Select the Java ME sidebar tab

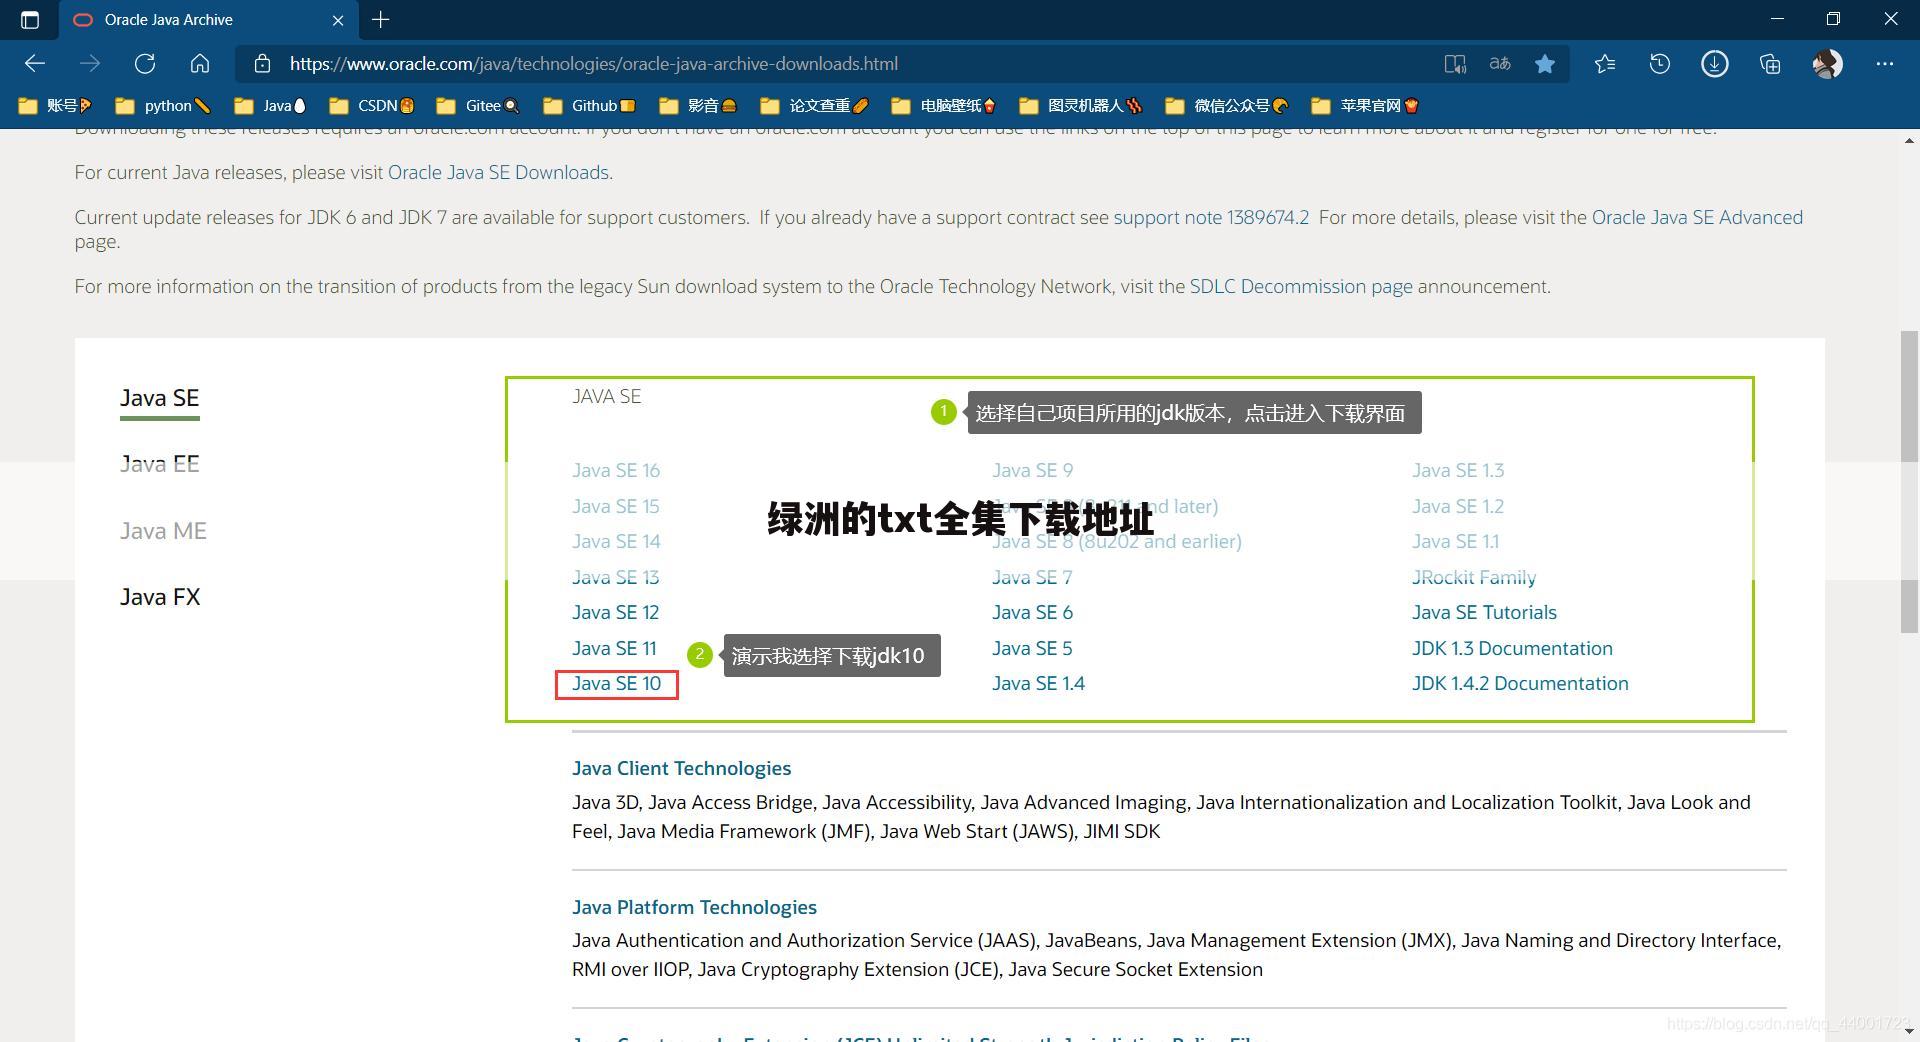coord(163,531)
